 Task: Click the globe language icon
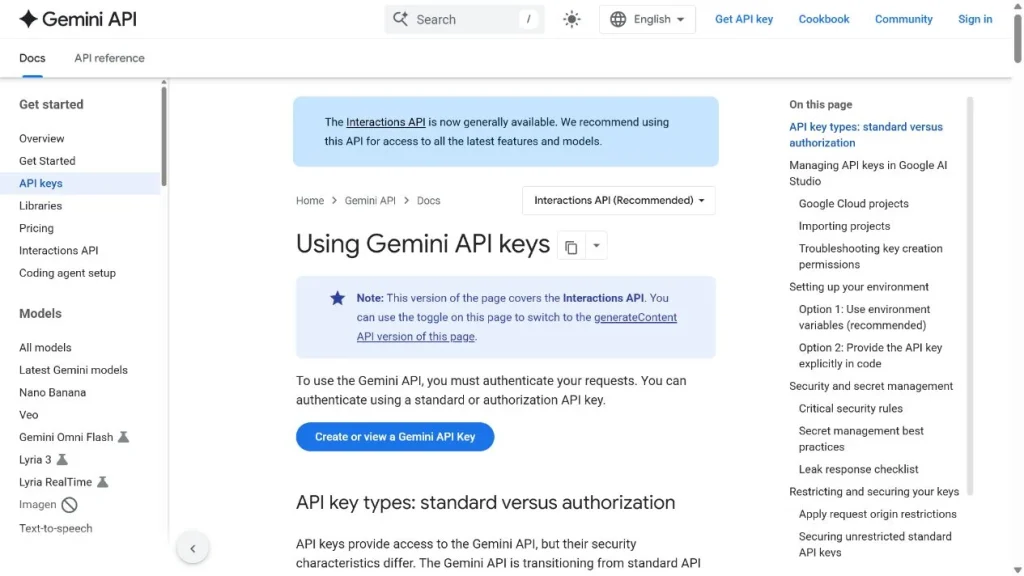(x=618, y=19)
